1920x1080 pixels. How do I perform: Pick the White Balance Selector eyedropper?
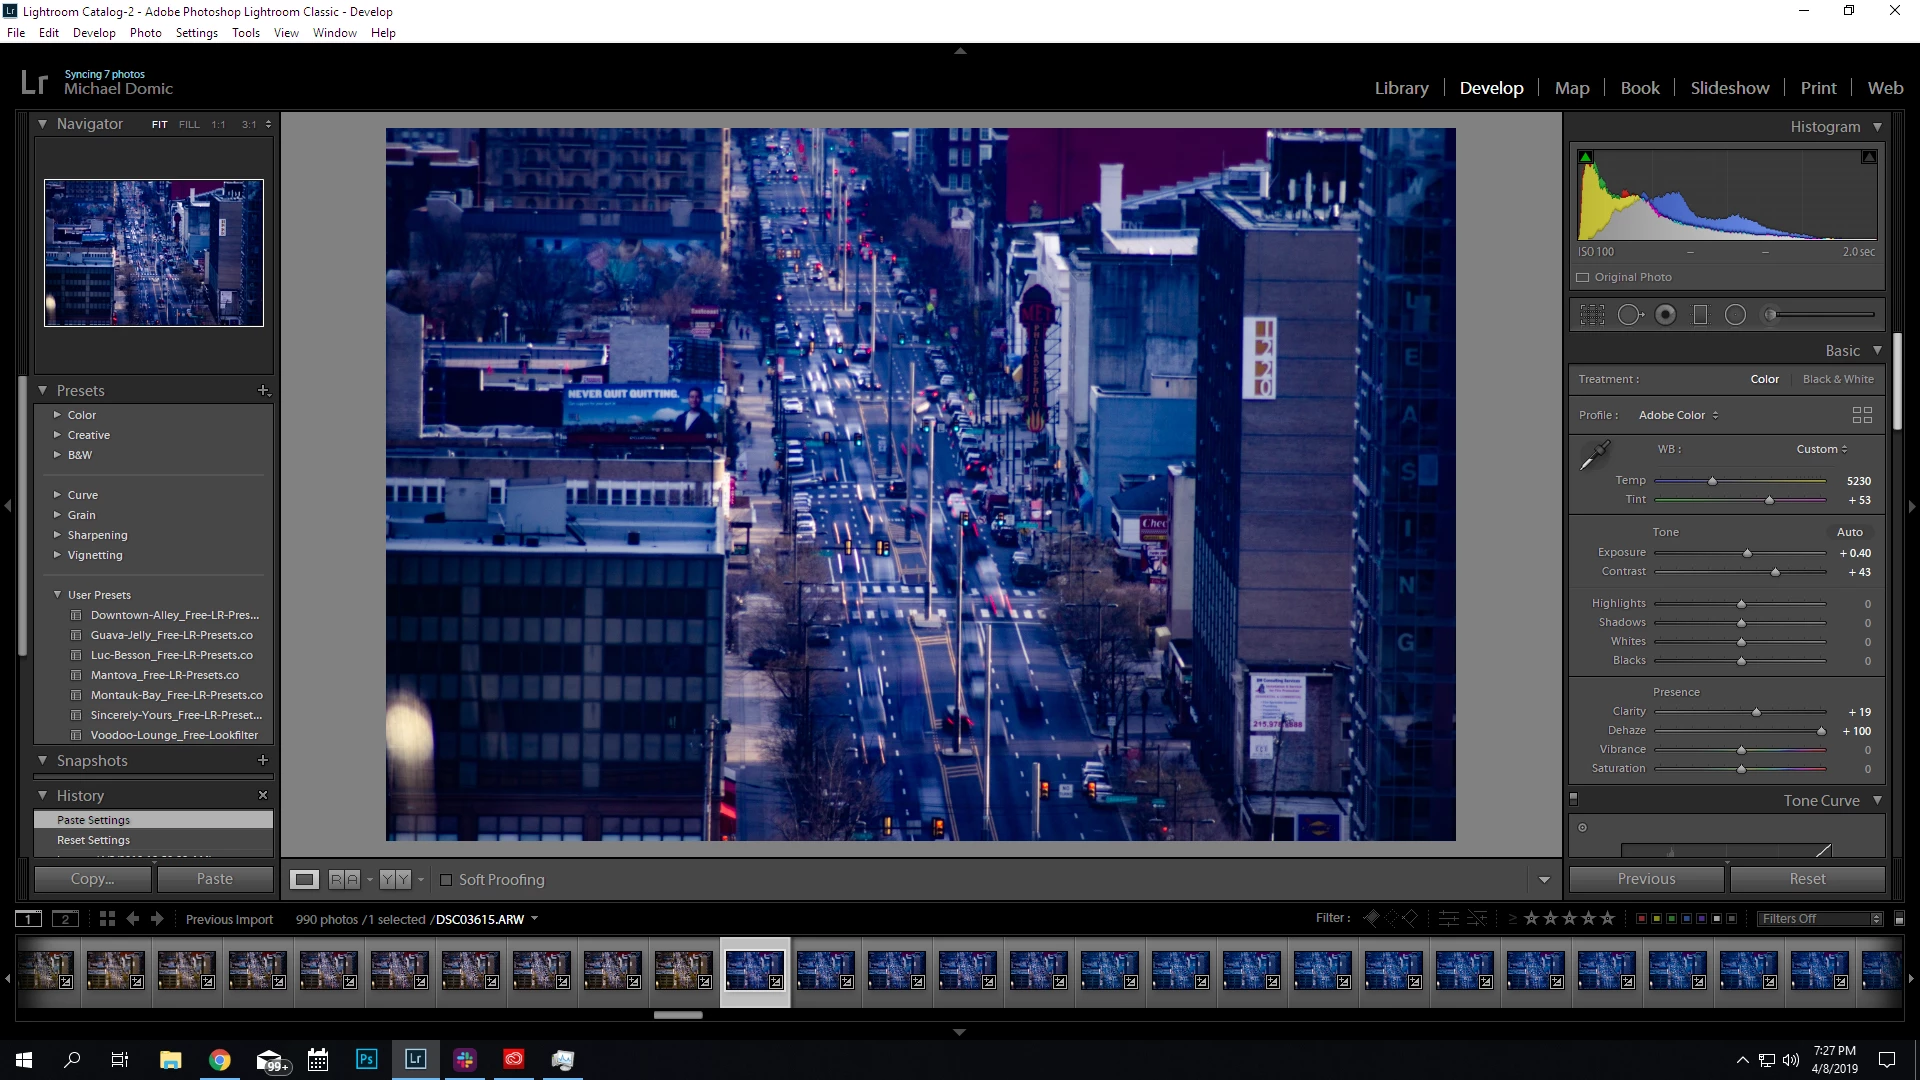click(1594, 455)
